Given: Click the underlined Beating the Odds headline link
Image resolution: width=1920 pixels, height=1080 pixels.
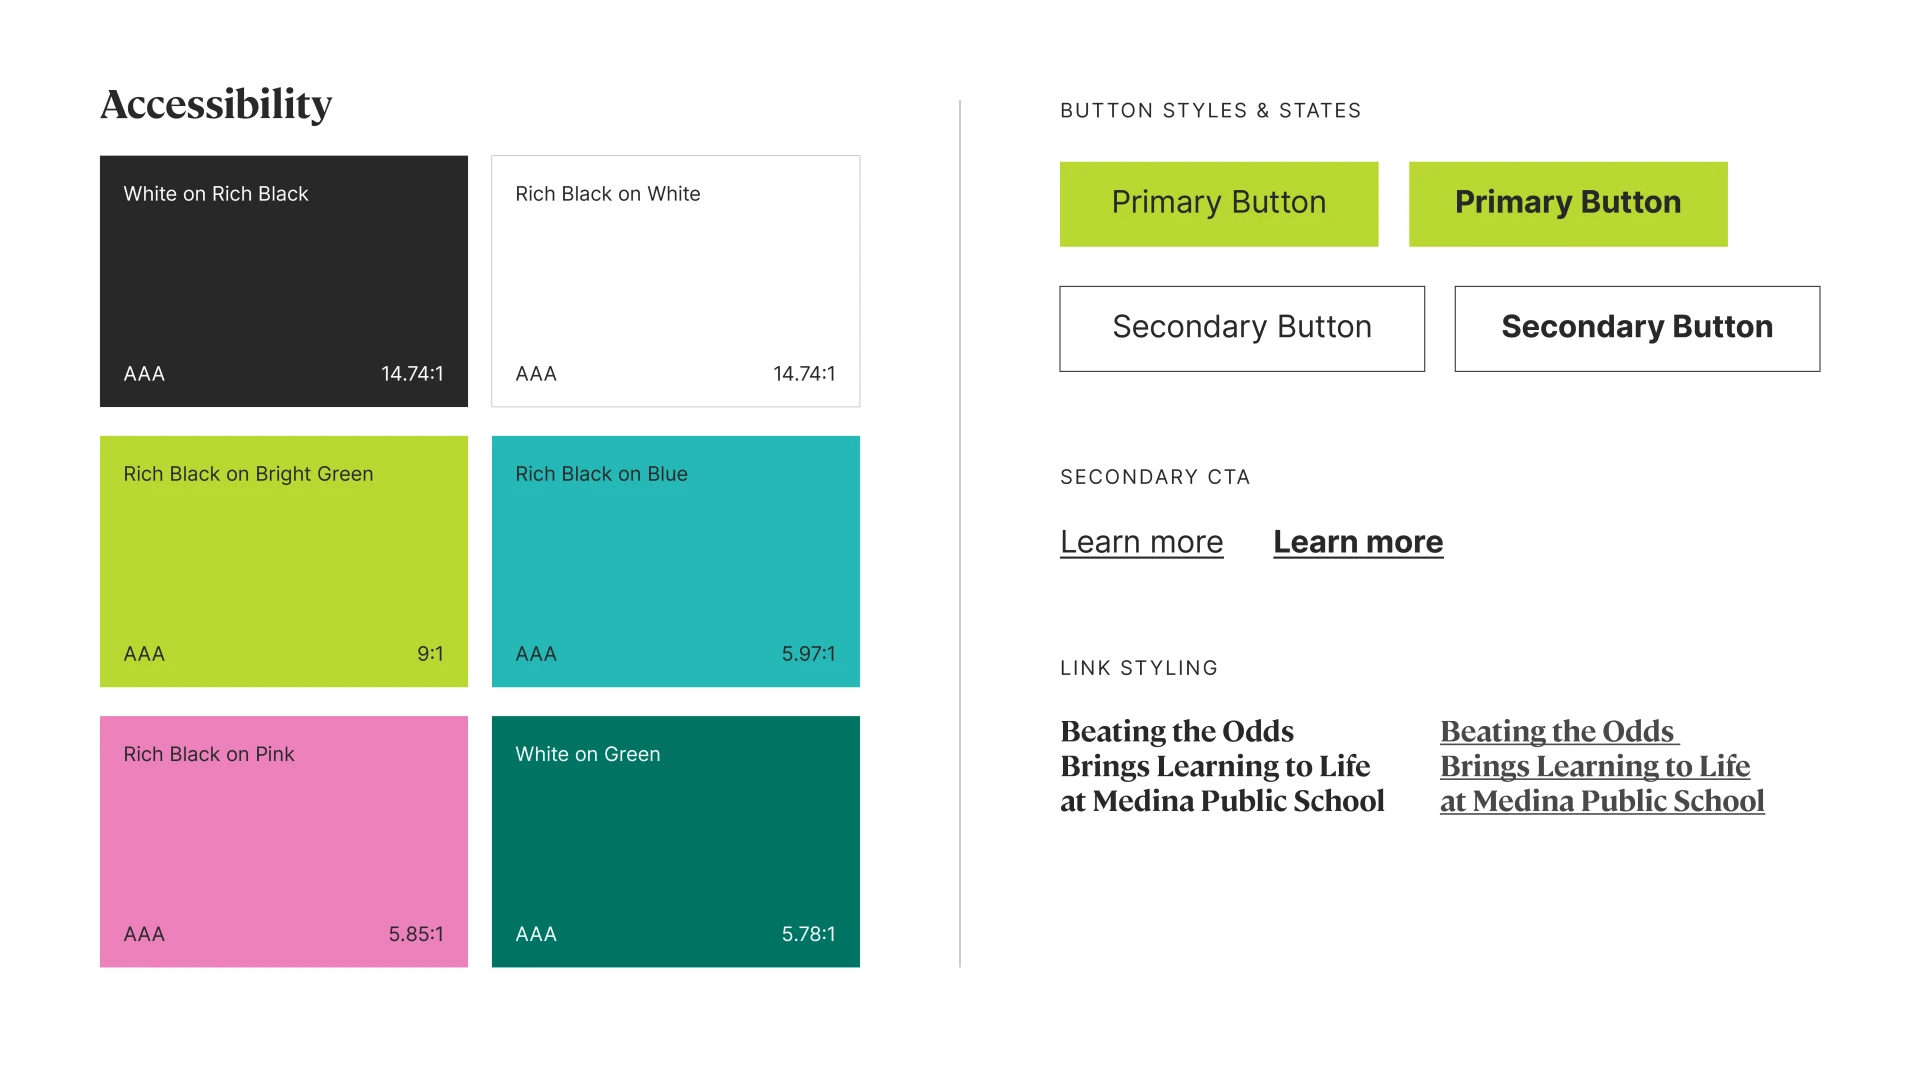Looking at the screenshot, I should [1600, 766].
